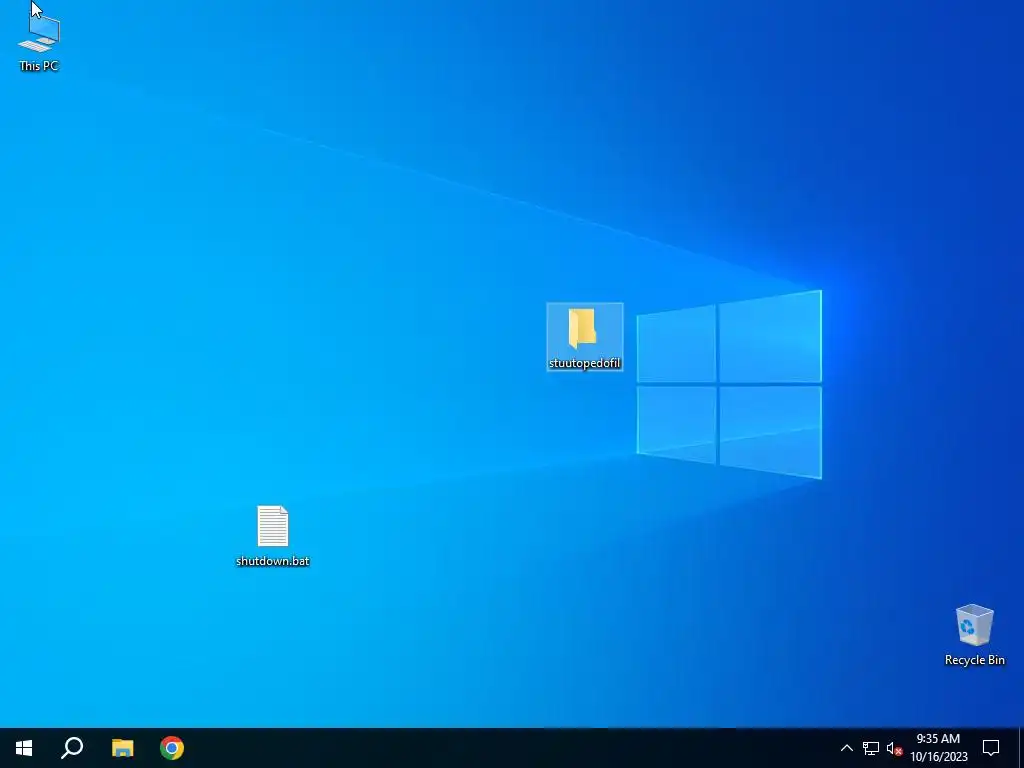Select the This PC desktop icon
The height and width of the screenshot is (768, 1024).
coord(39,42)
